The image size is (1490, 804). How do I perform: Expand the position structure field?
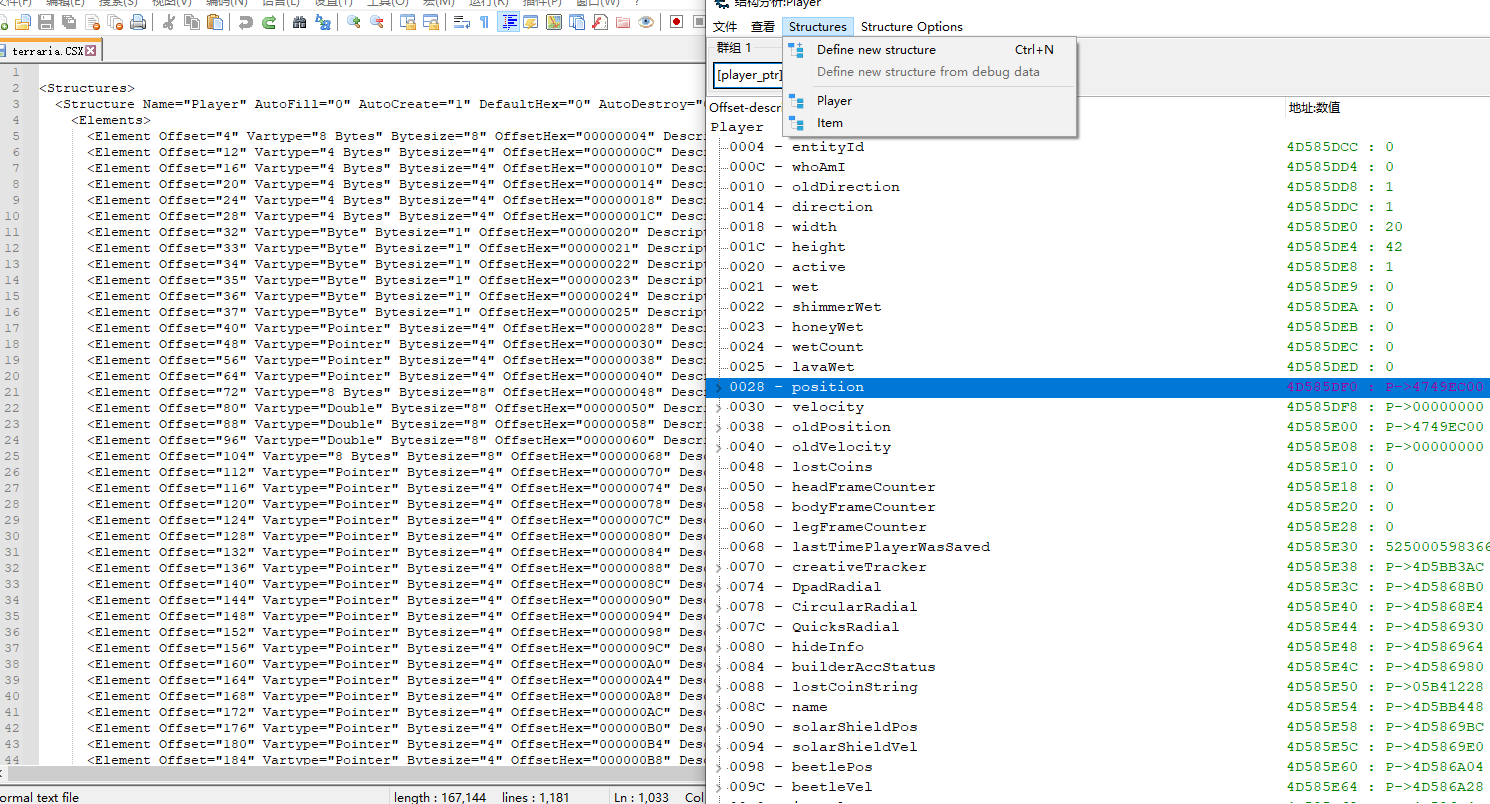[x=718, y=387]
